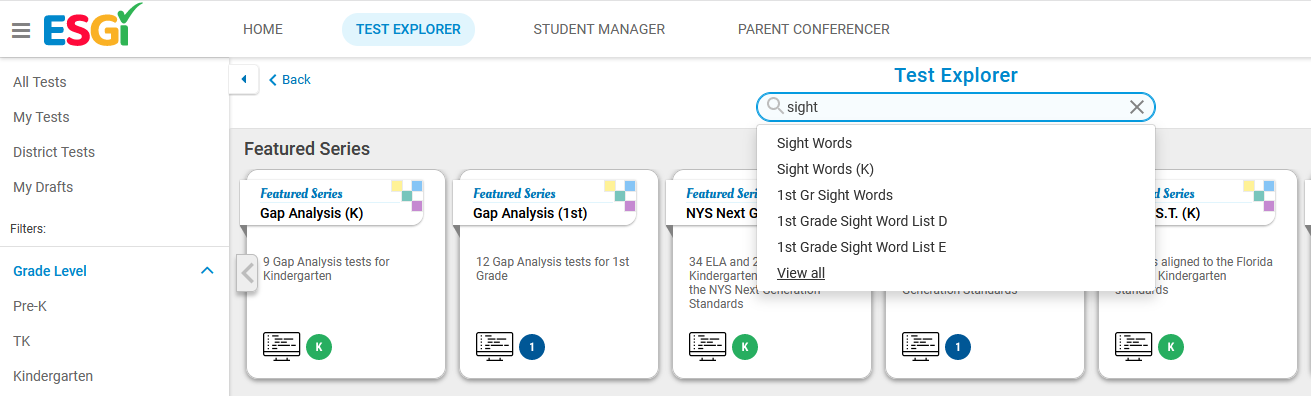Click inside the sight search field
The height and width of the screenshot is (396, 1311).
point(955,107)
